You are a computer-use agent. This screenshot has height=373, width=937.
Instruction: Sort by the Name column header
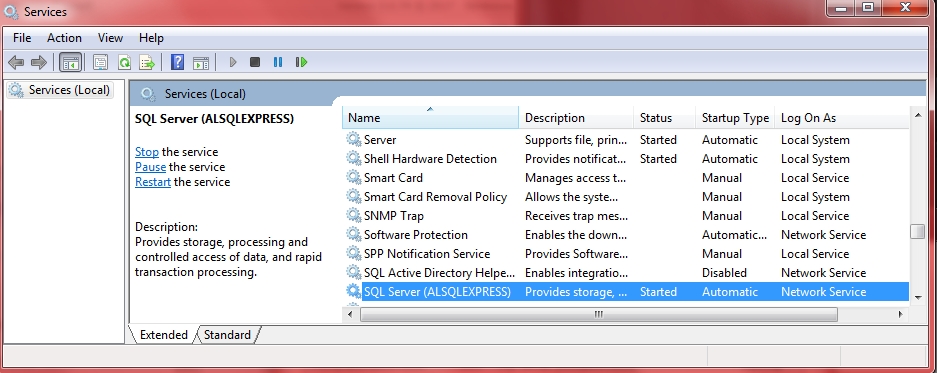pos(430,118)
